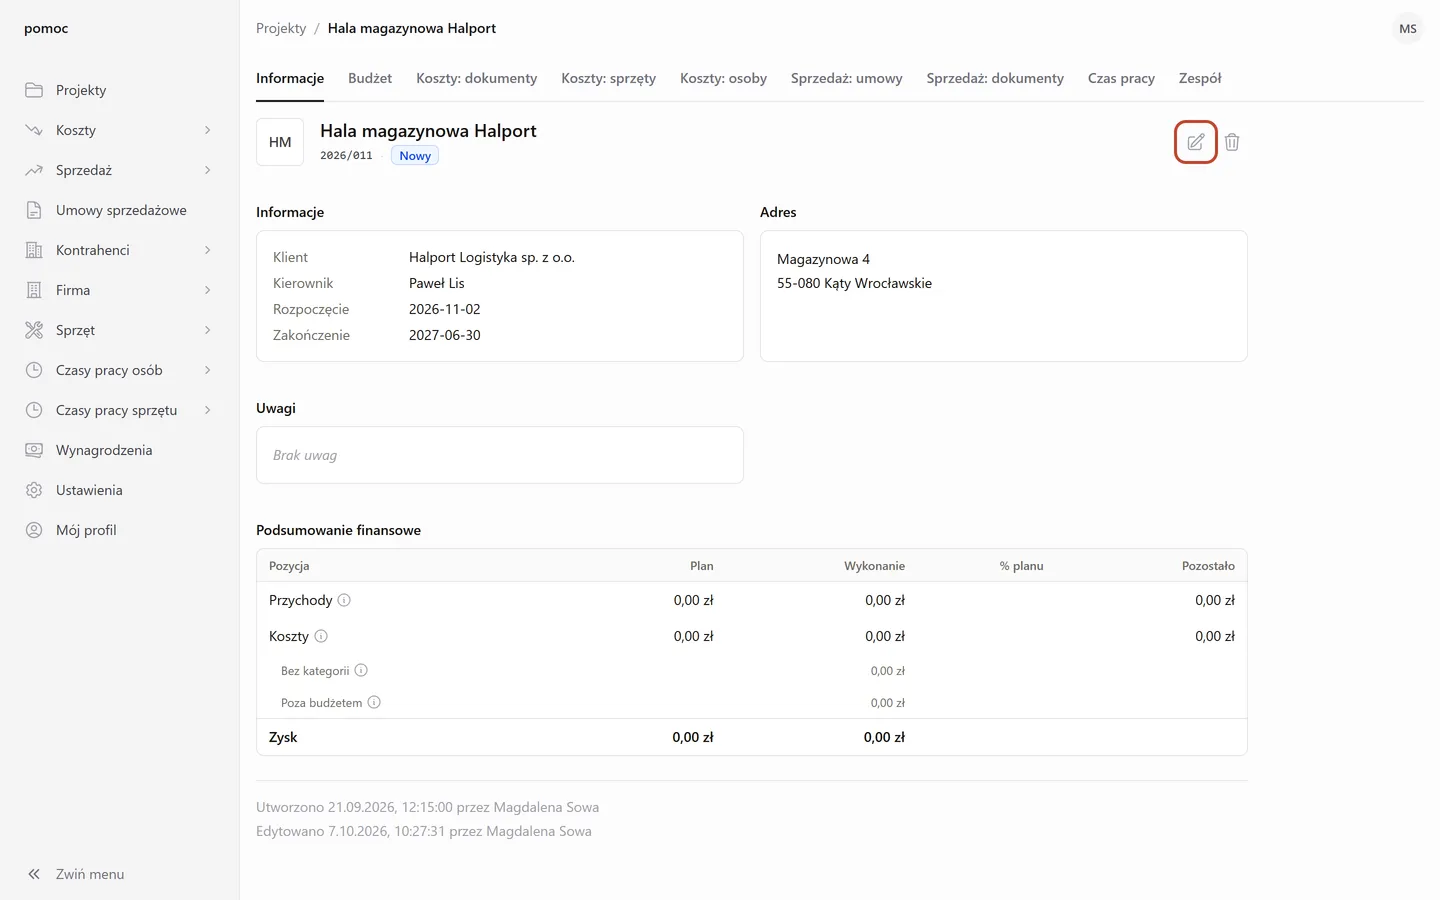Open the Czas pracy tab
1440x900 pixels.
[x=1121, y=78]
